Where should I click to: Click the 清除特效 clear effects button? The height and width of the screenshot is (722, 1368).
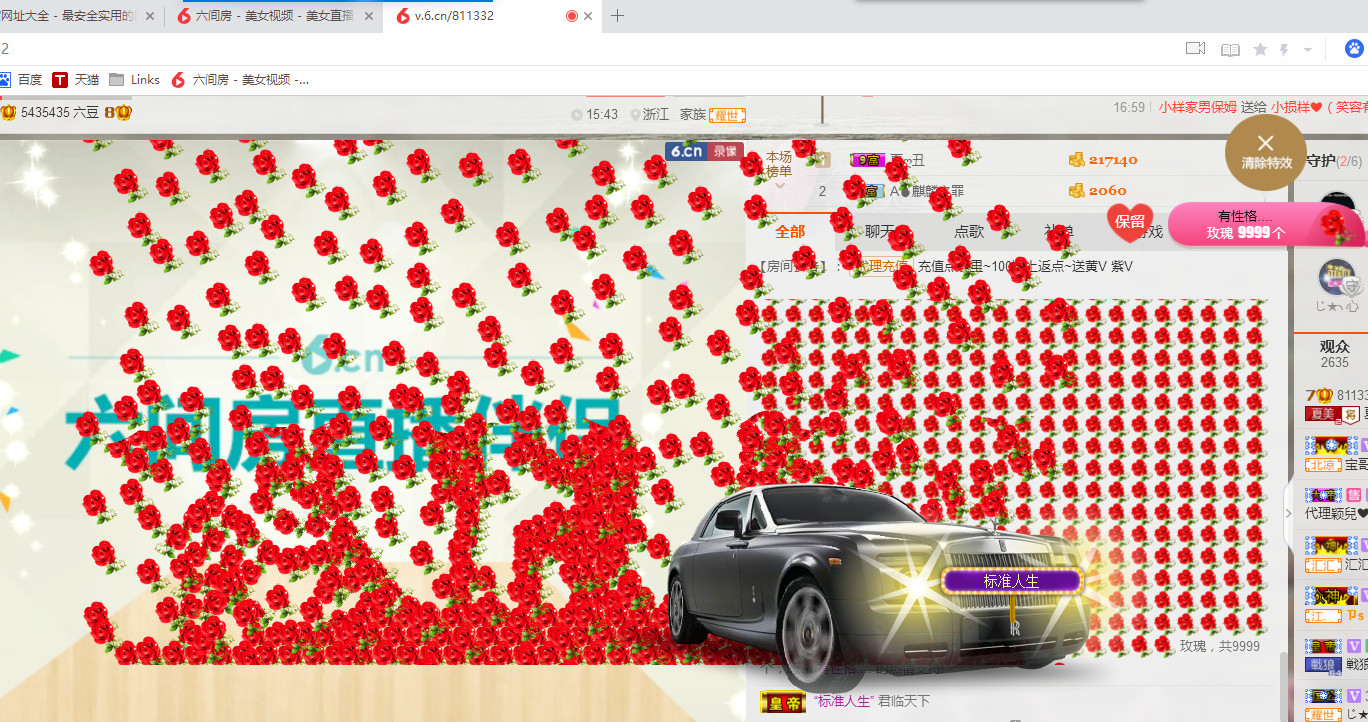[1266, 152]
